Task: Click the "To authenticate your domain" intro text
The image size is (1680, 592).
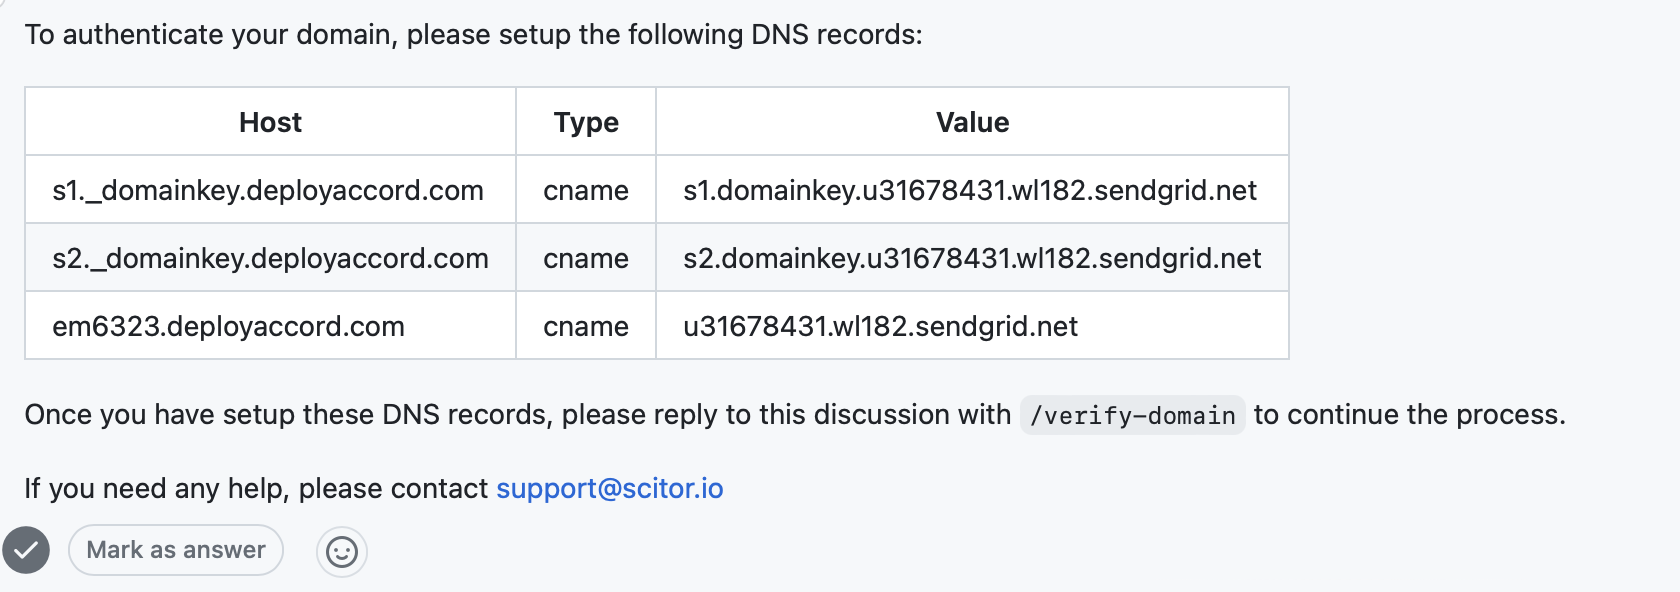Action: point(473,35)
